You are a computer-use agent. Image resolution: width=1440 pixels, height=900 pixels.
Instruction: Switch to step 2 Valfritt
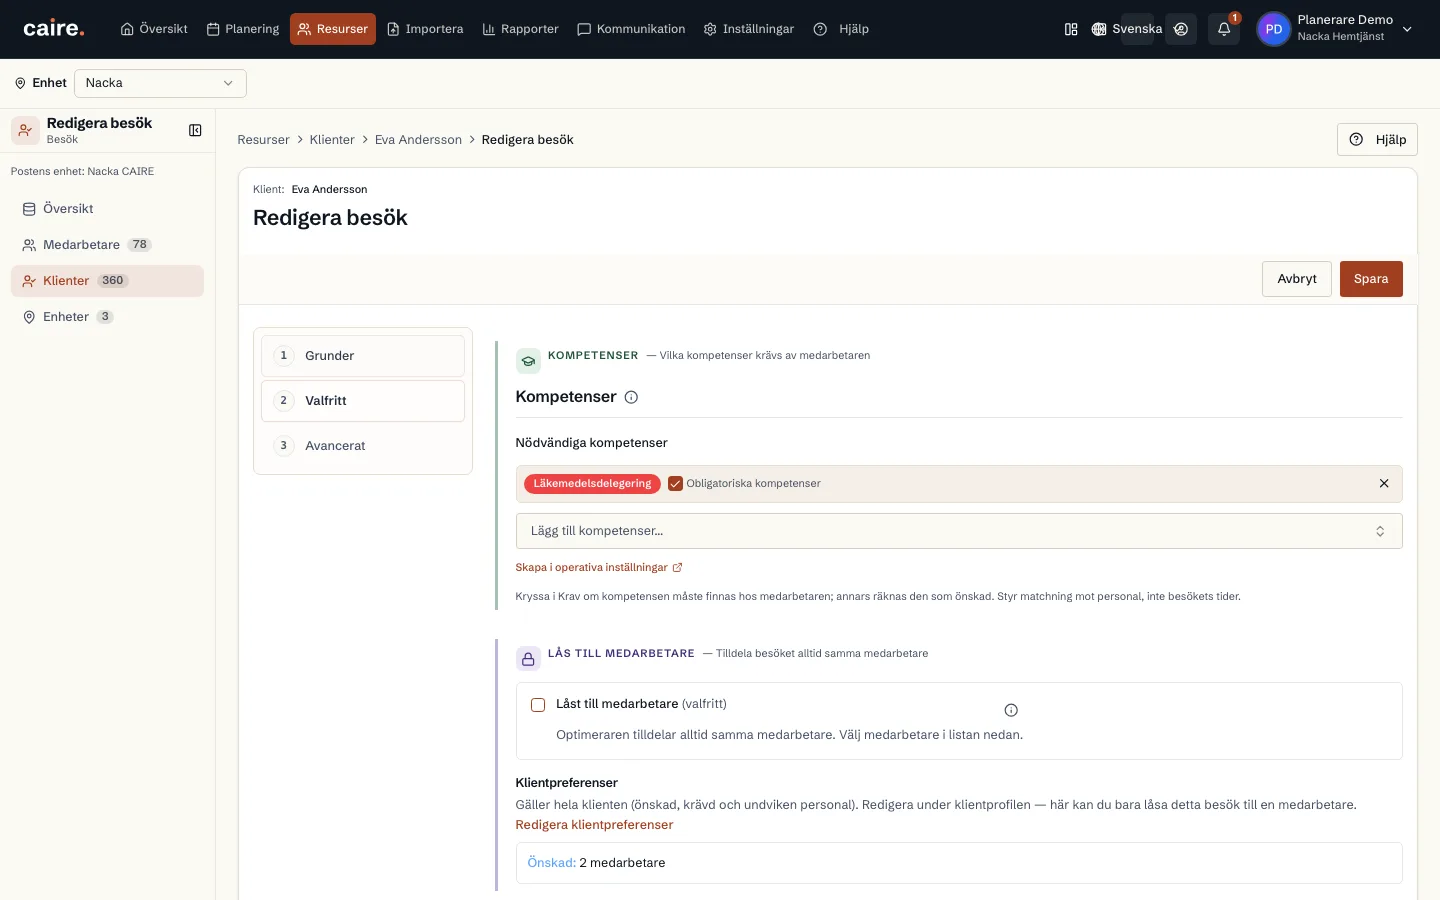pyautogui.click(x=363, y=401)
